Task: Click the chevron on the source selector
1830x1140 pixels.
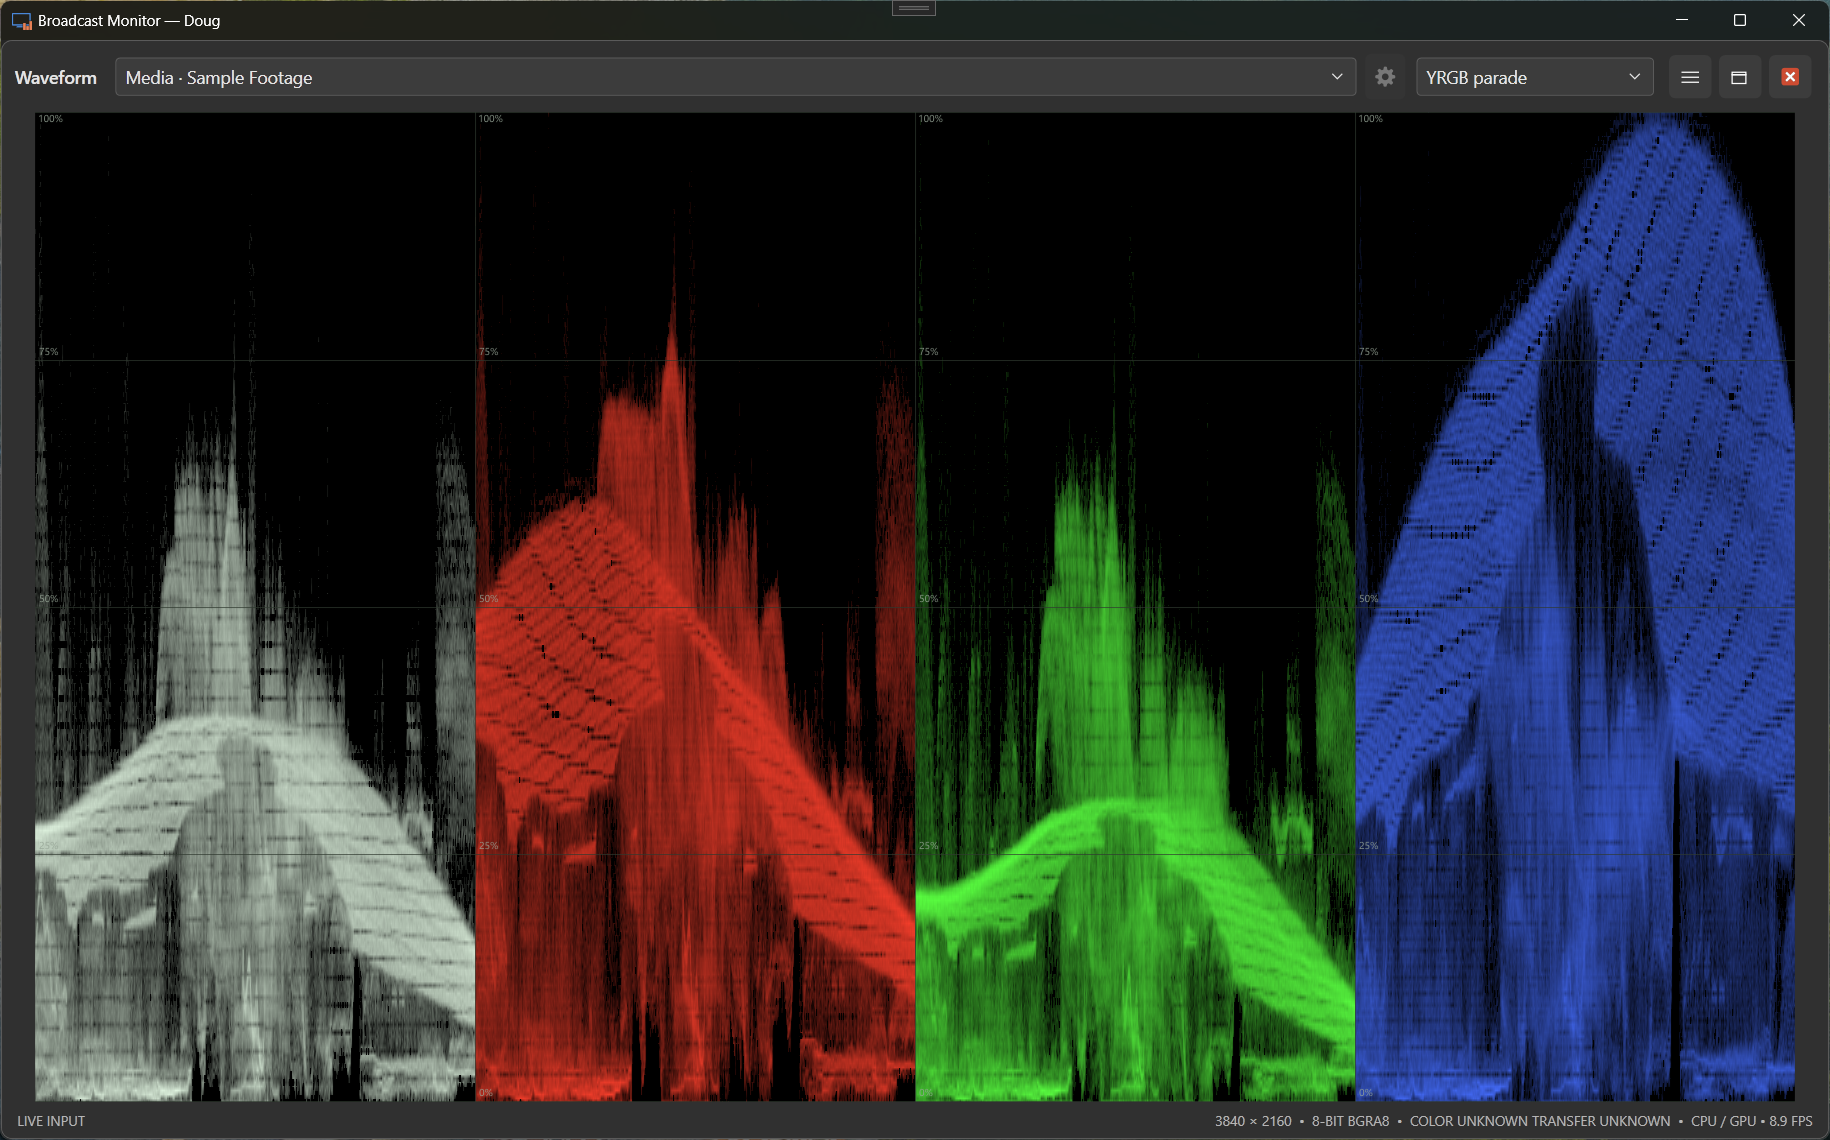Action: click(x=1337, y=77)
